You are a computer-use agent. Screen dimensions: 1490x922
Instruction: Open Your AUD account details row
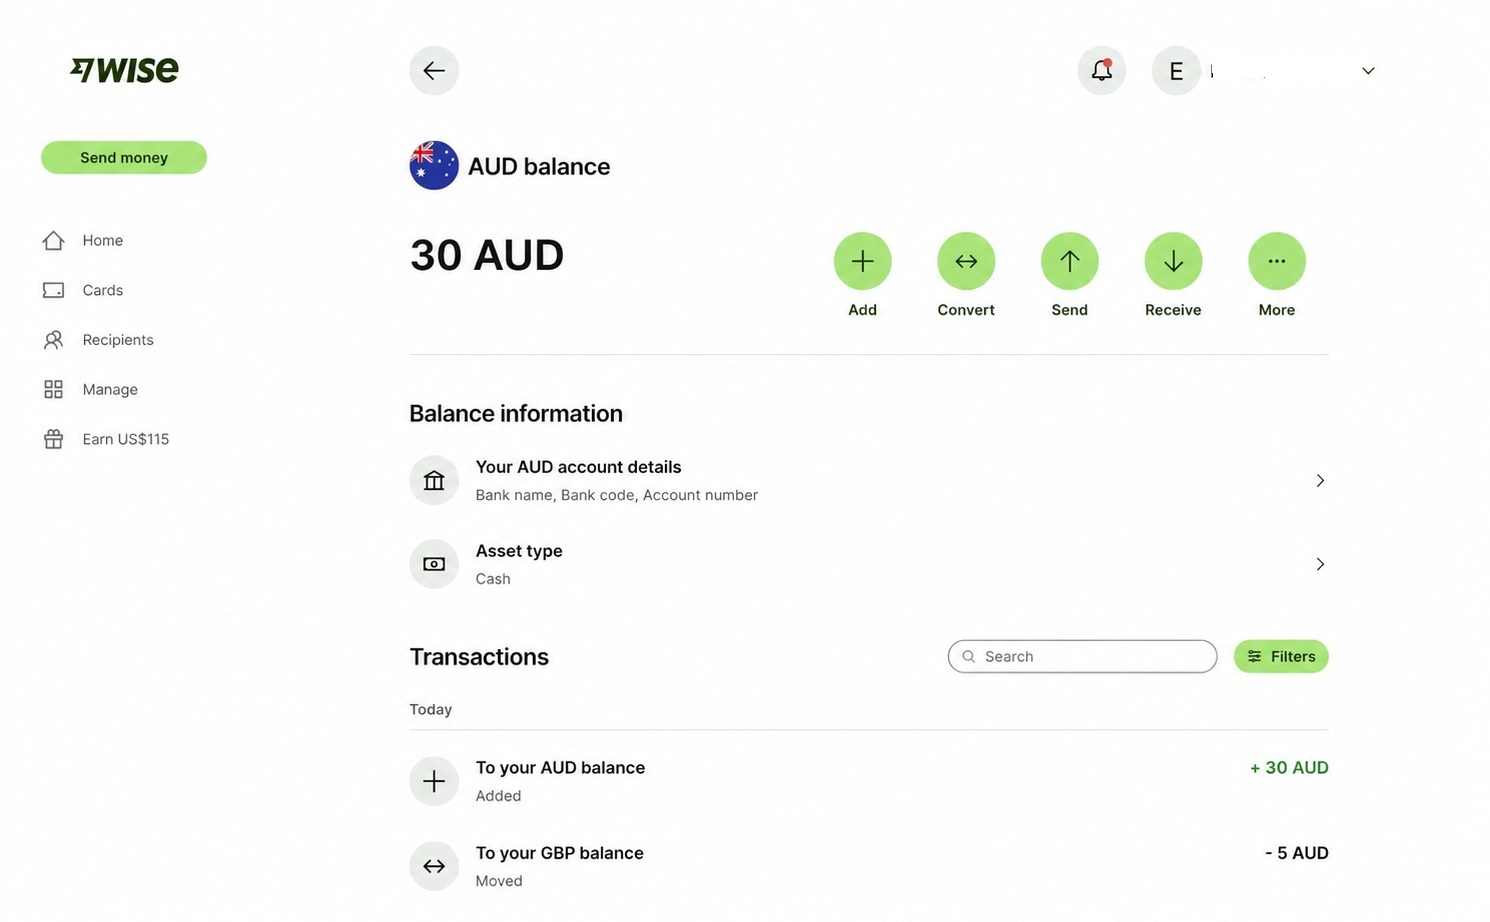coord(869,481)
